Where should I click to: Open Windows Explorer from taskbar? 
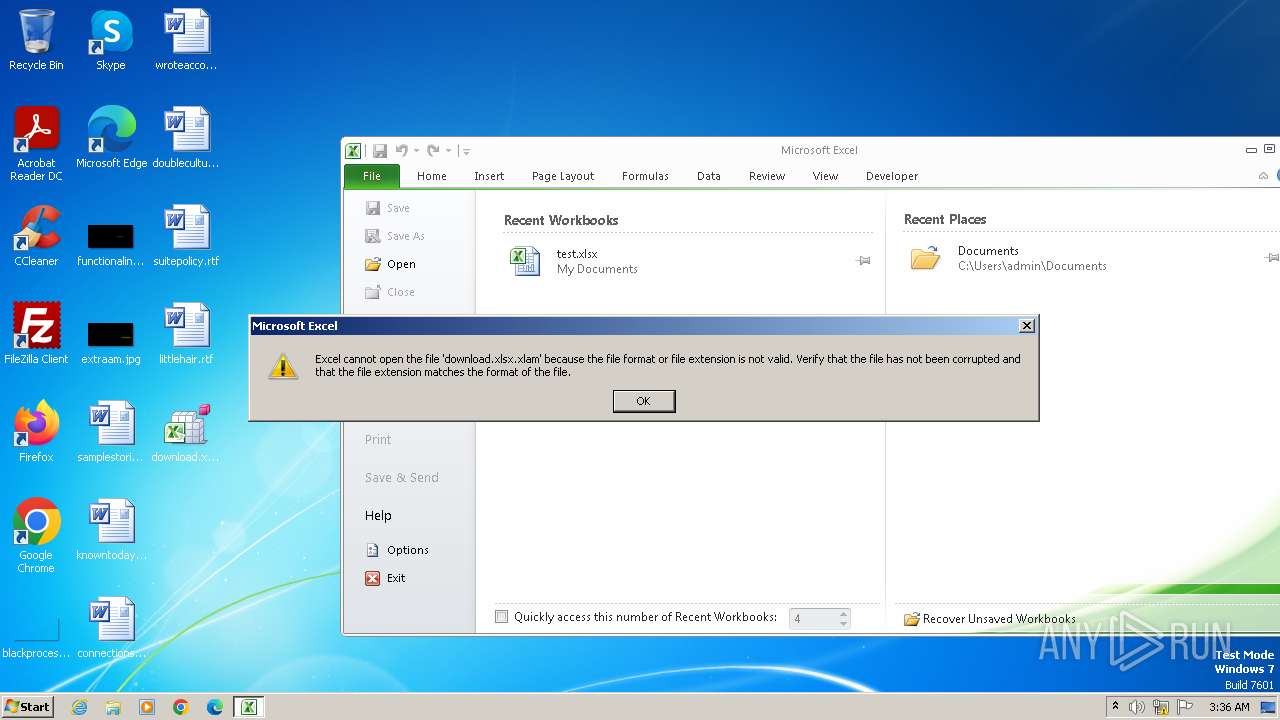113,707
